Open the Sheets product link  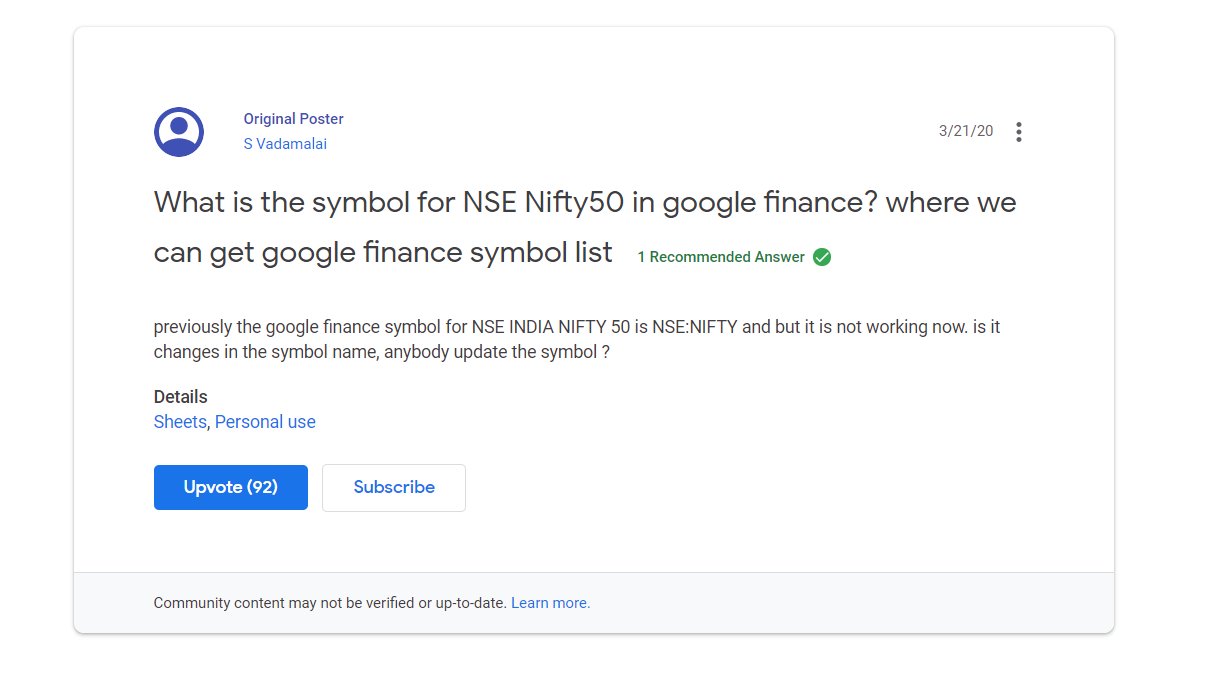pos(180,422)
